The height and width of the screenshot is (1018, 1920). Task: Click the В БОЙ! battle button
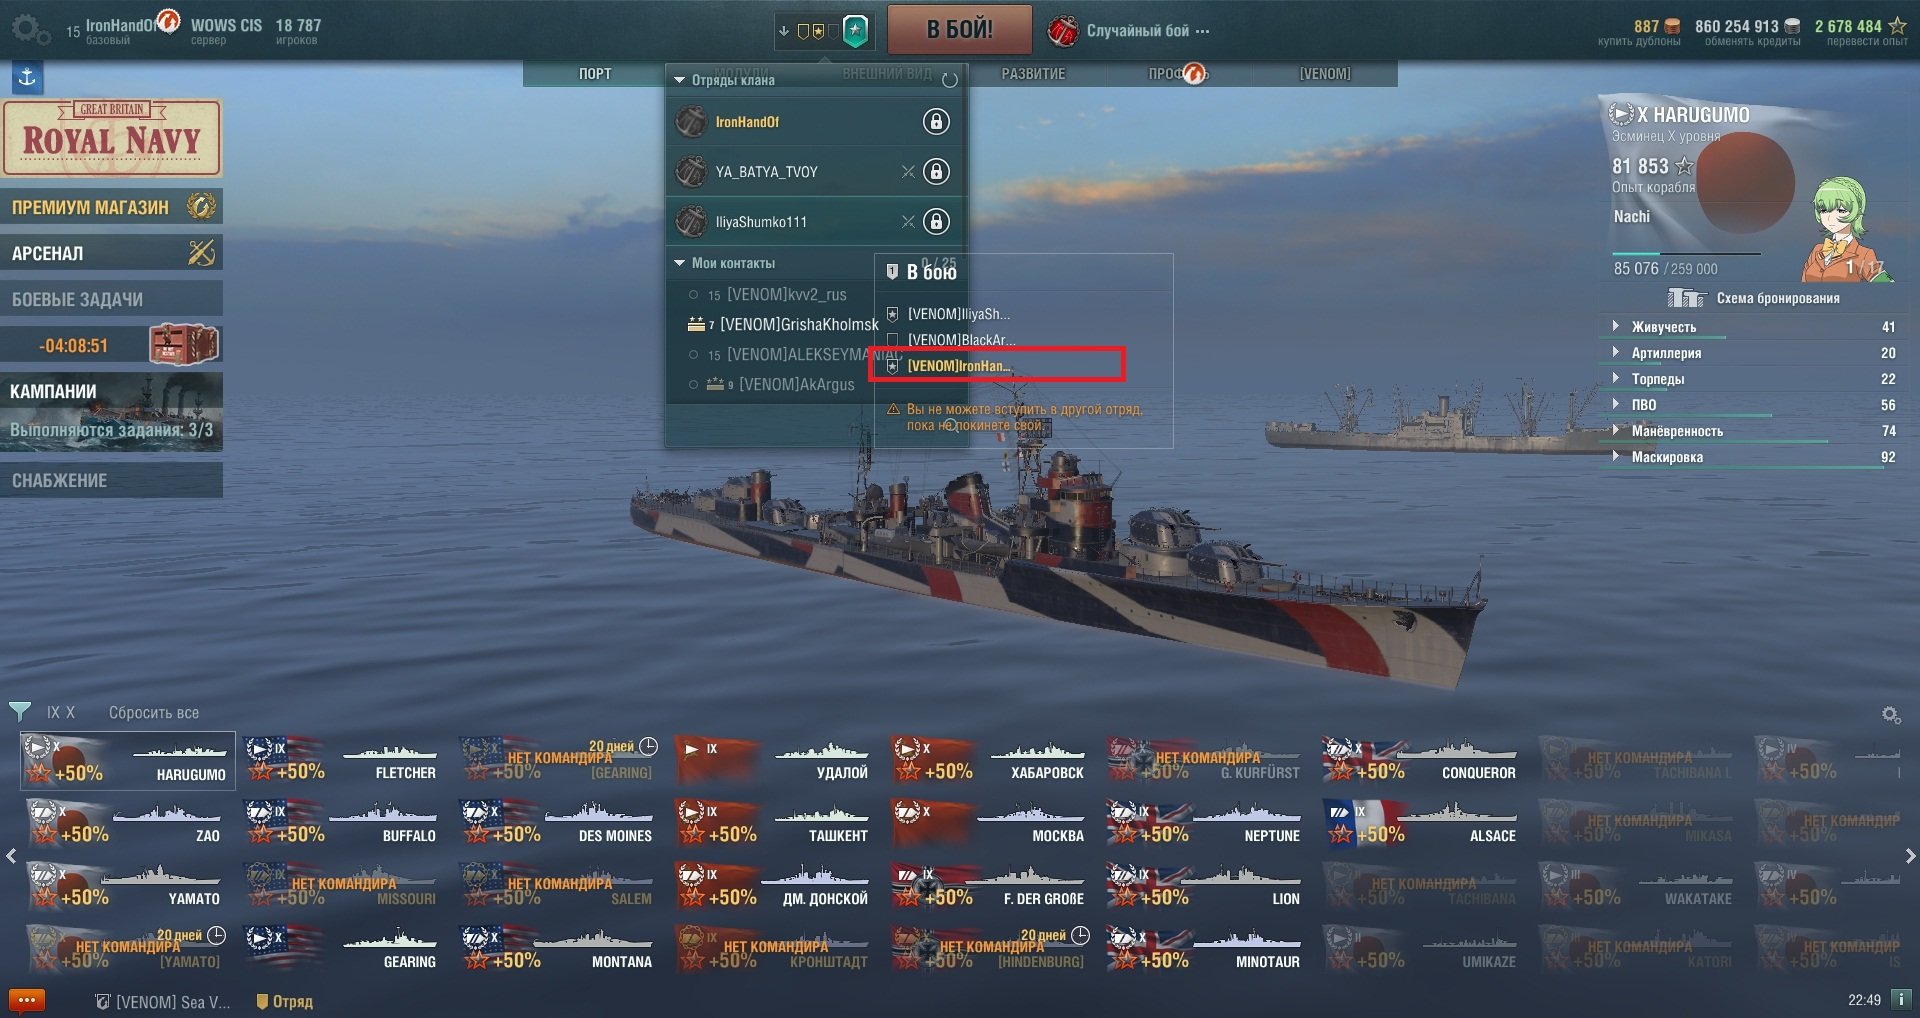(959, 29)
